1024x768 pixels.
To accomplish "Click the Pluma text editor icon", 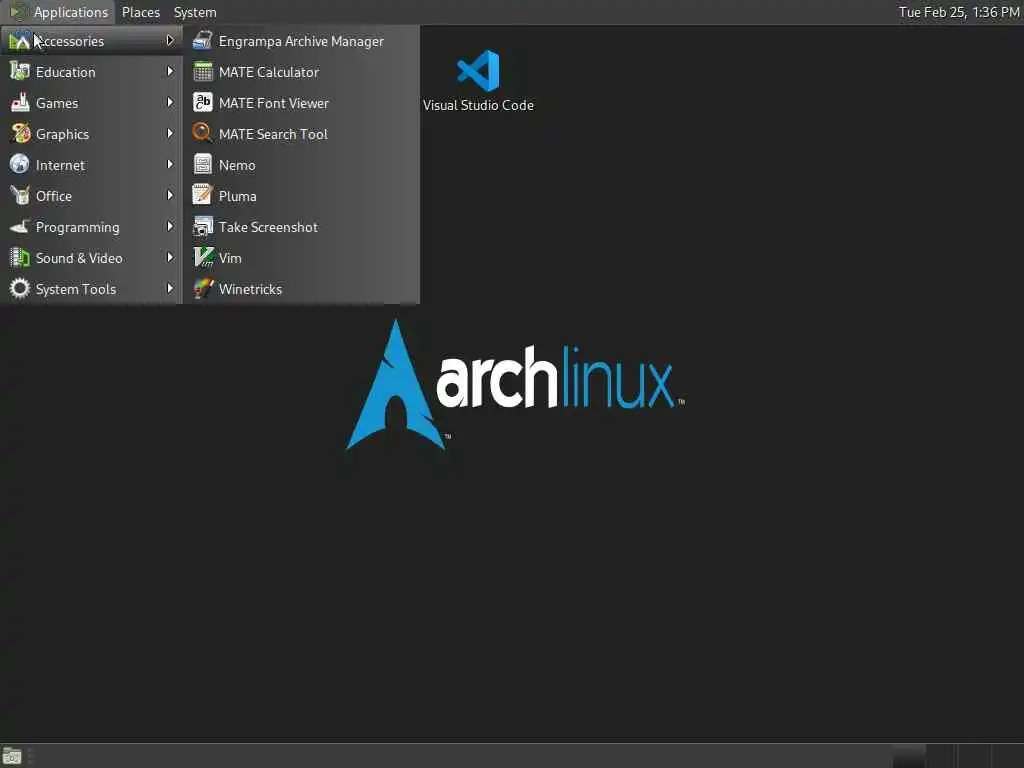I will tap(202, 195).
